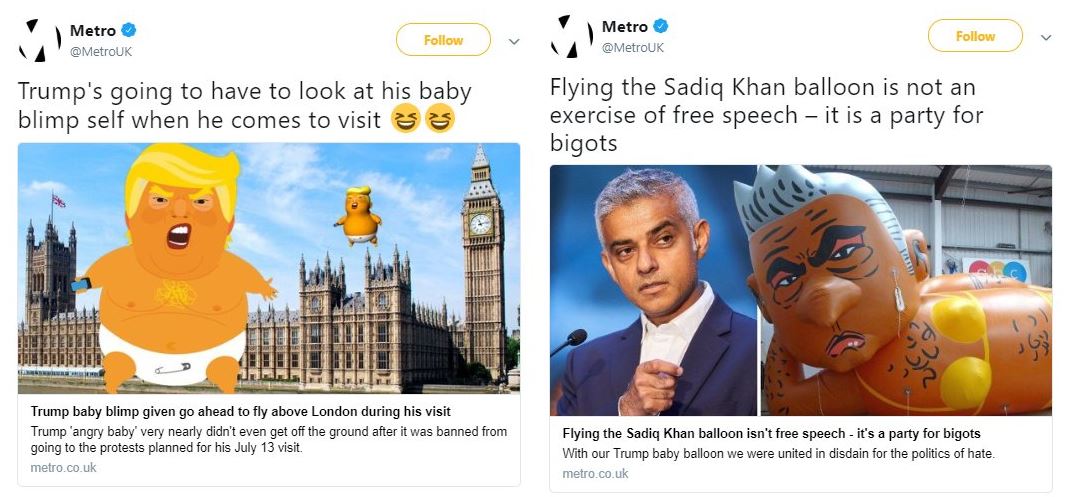Click metro.co.uk under the Sadiq Khan article

[x=595, y=473]
